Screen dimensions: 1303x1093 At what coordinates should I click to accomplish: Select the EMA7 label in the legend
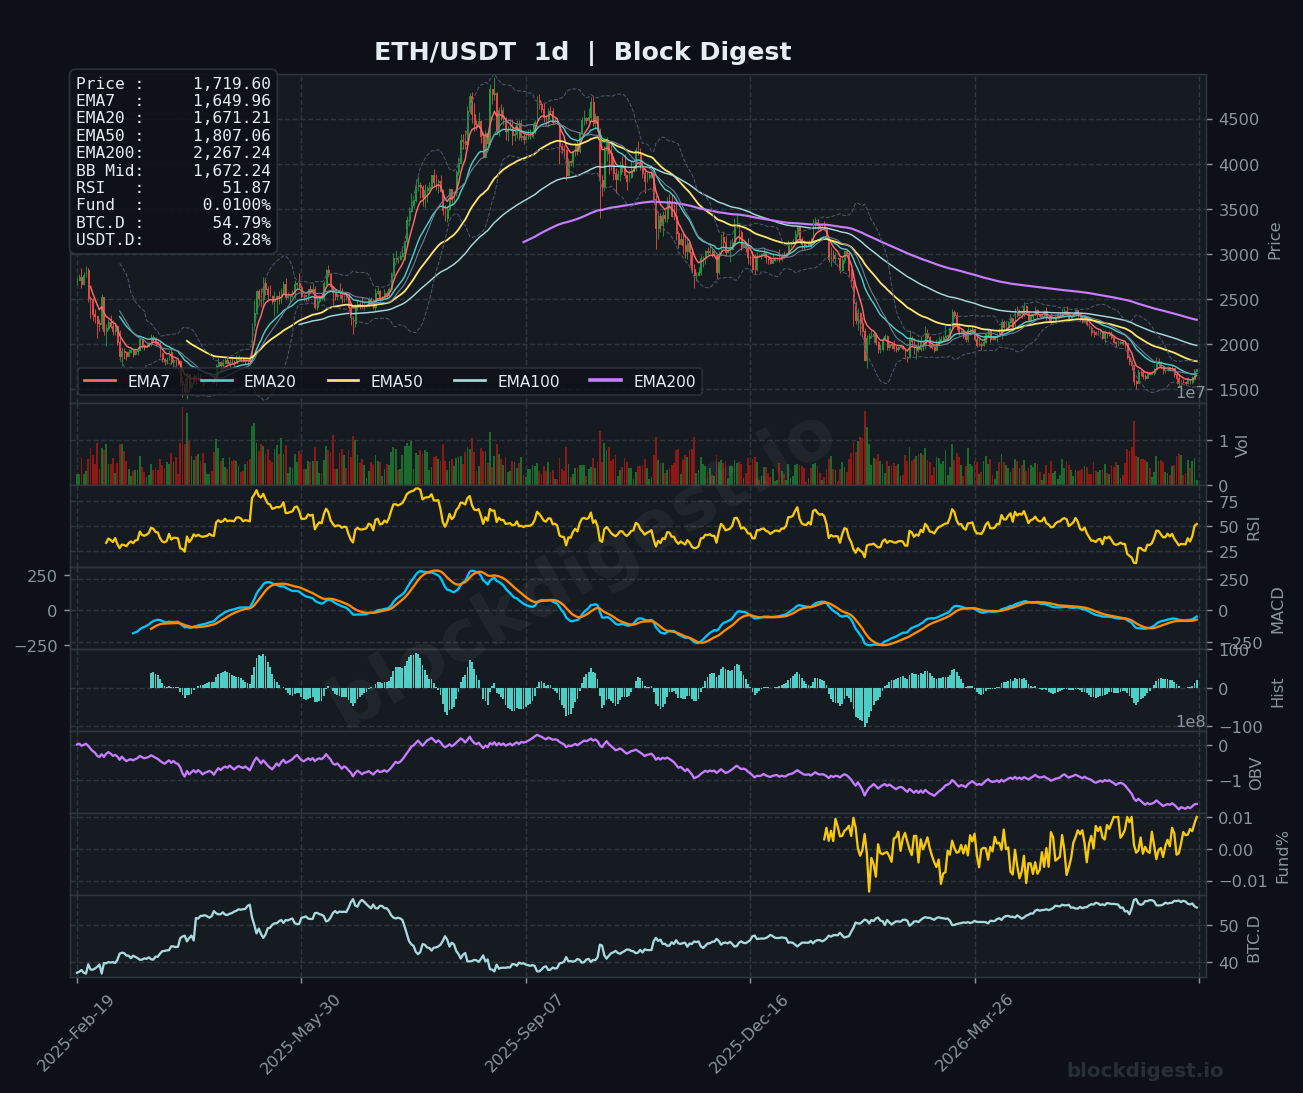pos(149,381)
